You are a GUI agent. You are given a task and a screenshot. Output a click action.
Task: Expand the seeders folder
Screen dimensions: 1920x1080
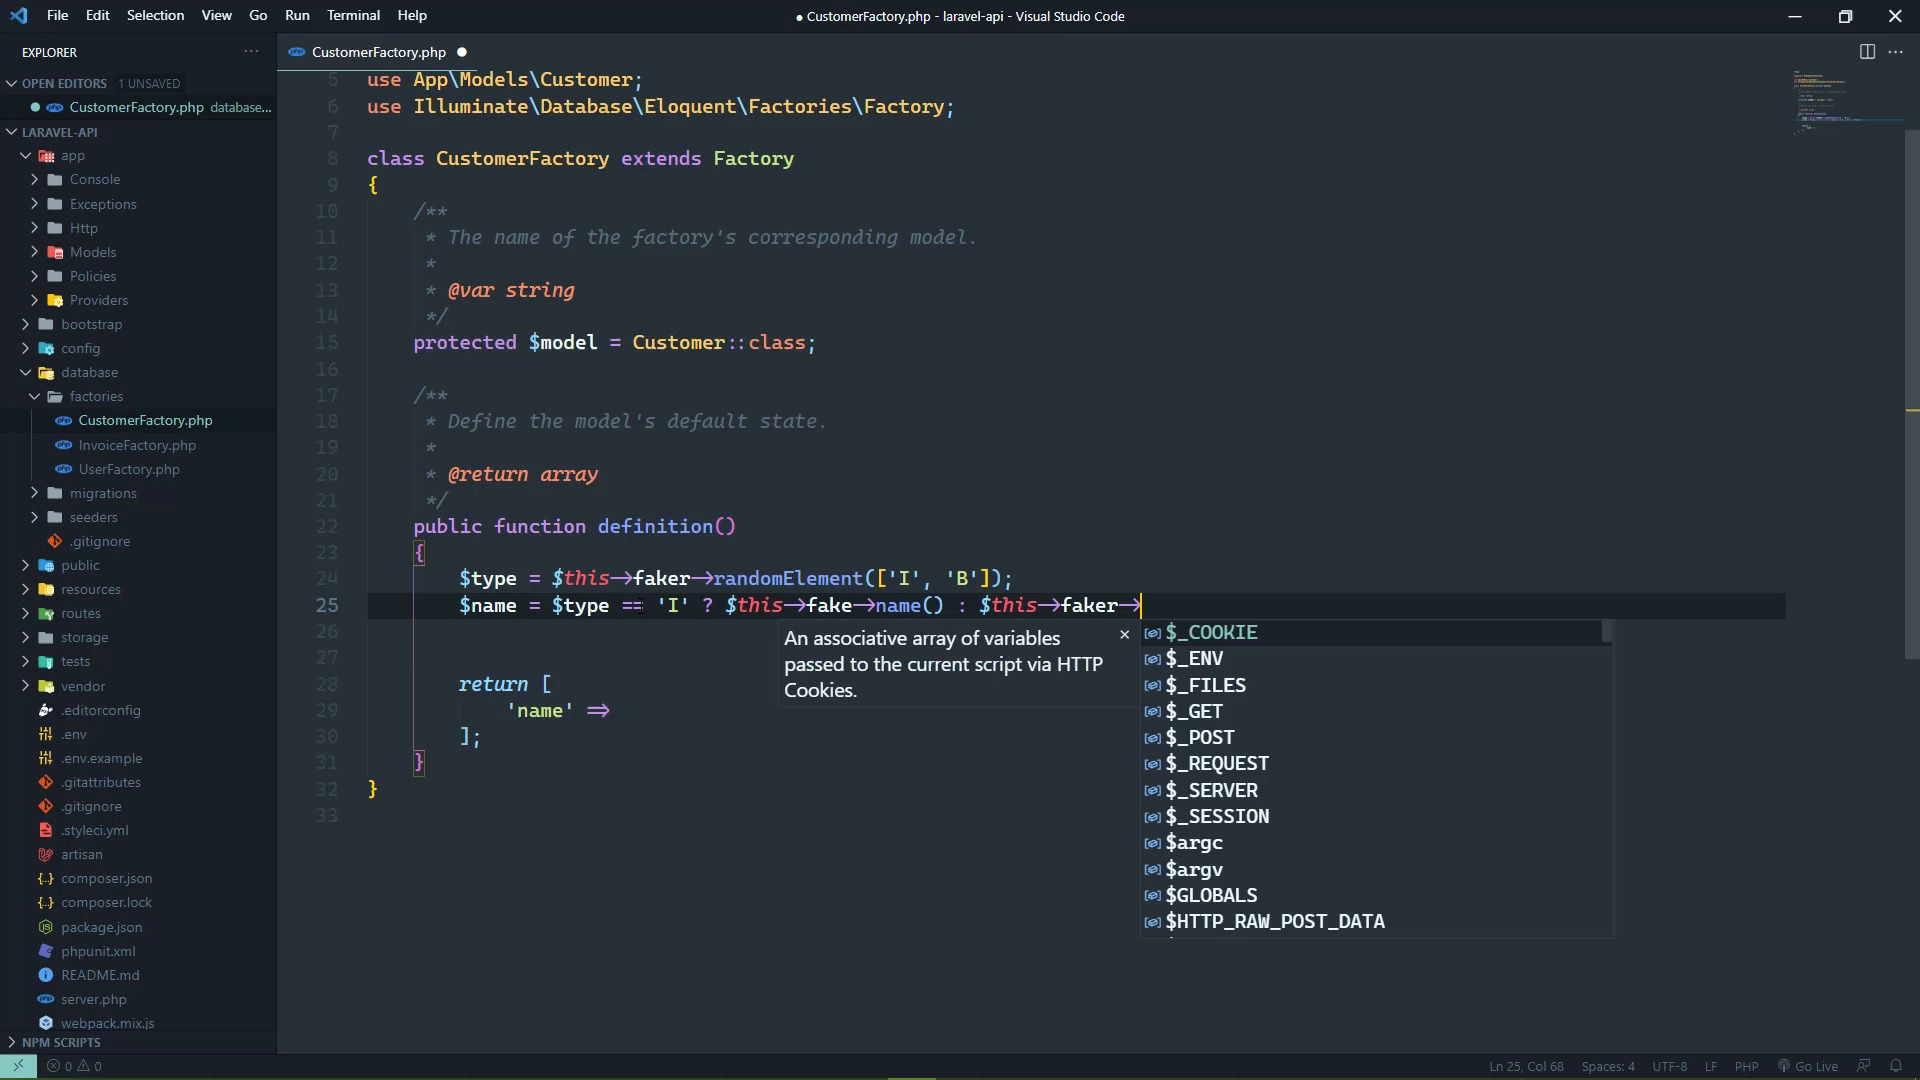94,517
